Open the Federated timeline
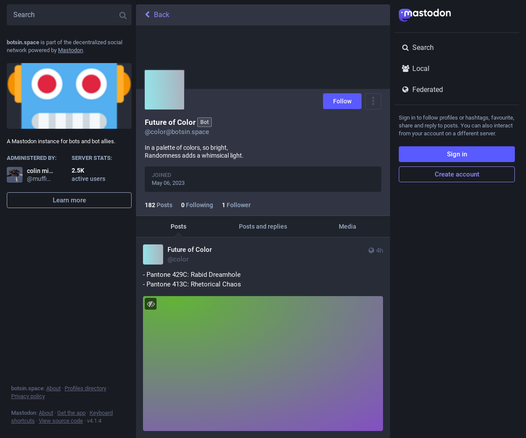Screen dimensions: 526x438 pos(422,90)
